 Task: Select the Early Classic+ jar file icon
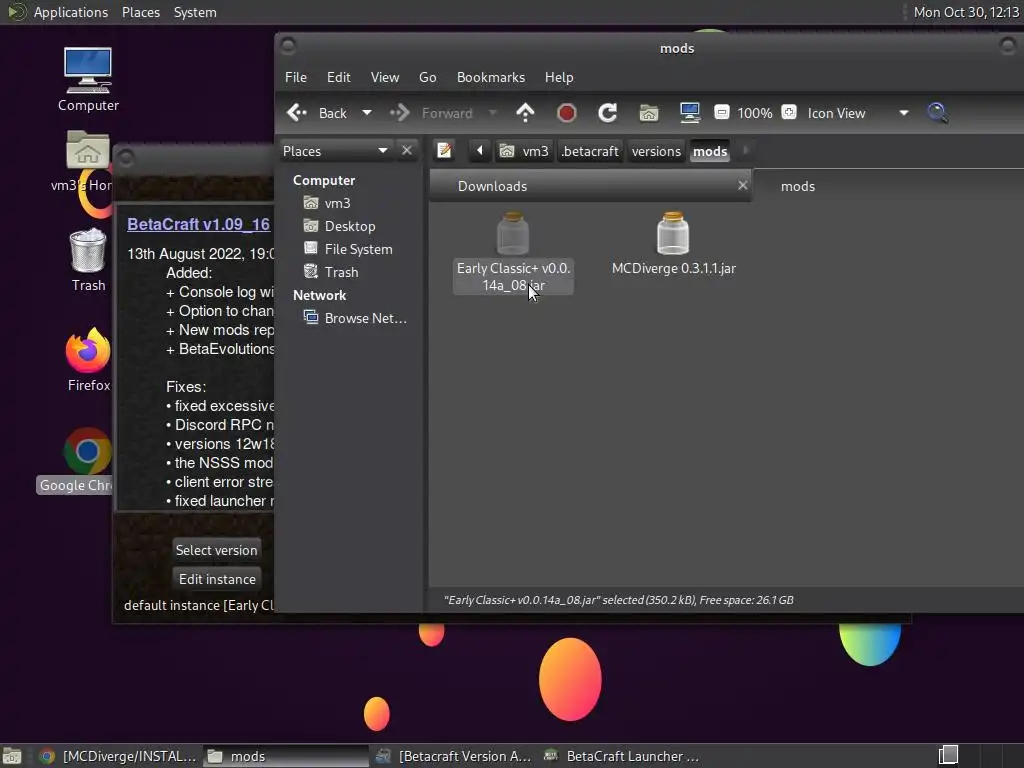point(513,233)
